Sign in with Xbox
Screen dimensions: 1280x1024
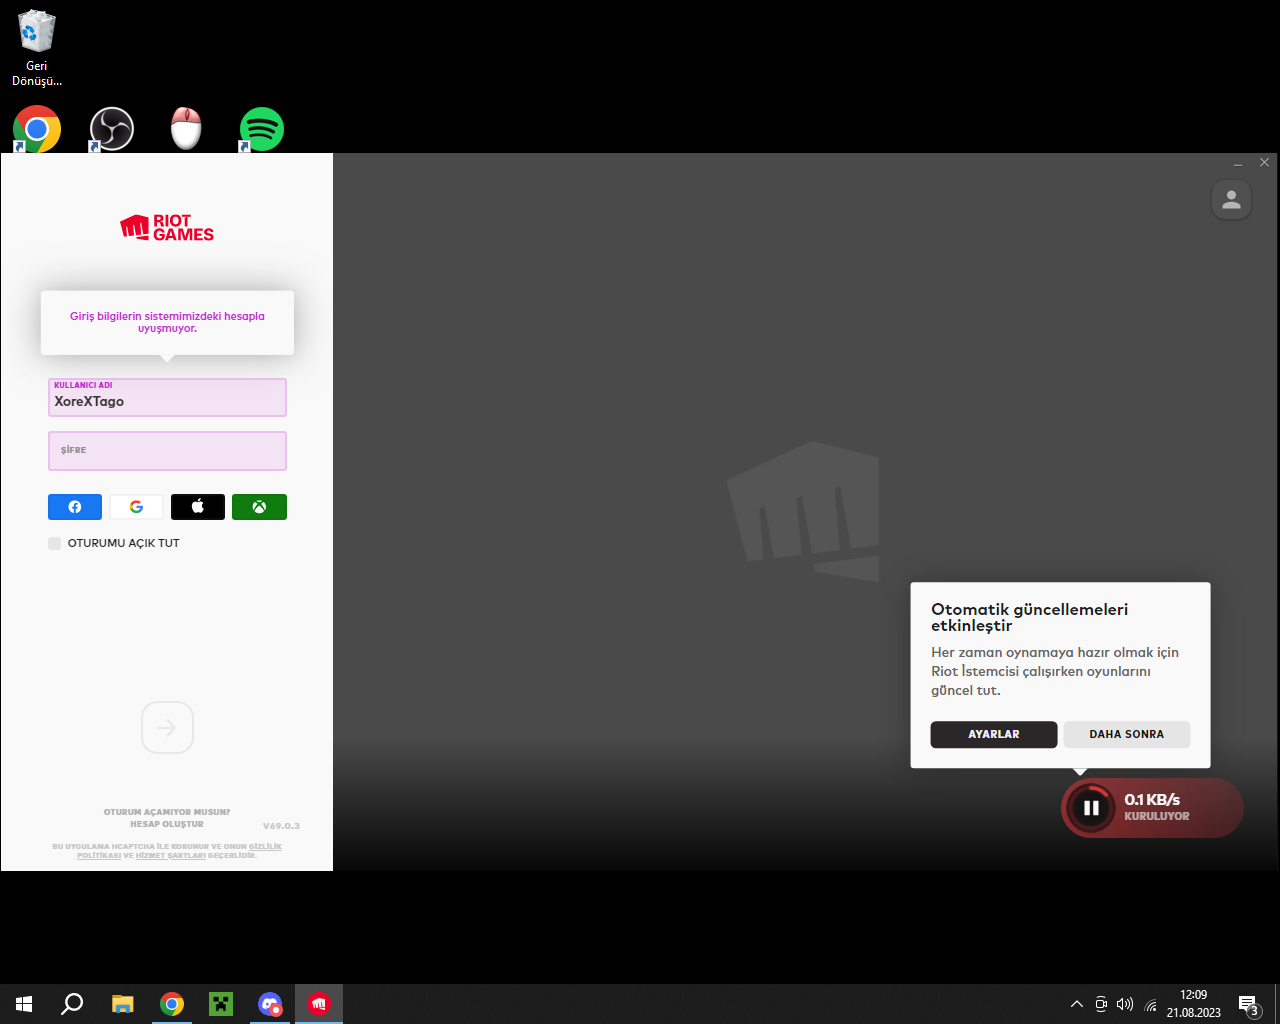click(259, 507)
